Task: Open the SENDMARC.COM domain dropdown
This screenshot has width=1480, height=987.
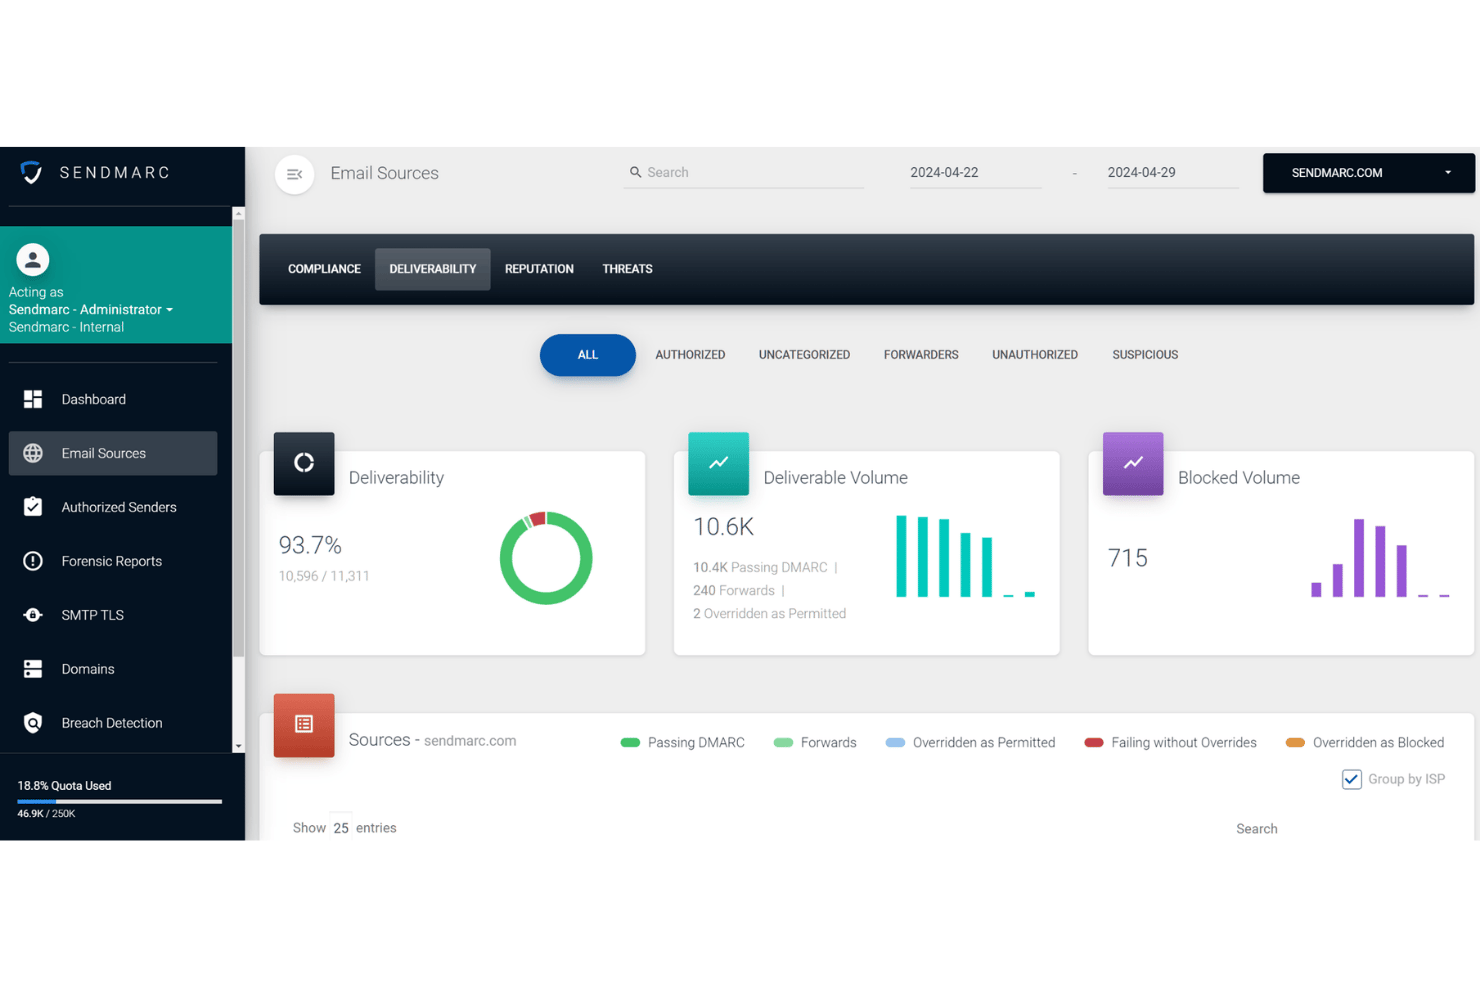Action: click(x=1369, y=173)
